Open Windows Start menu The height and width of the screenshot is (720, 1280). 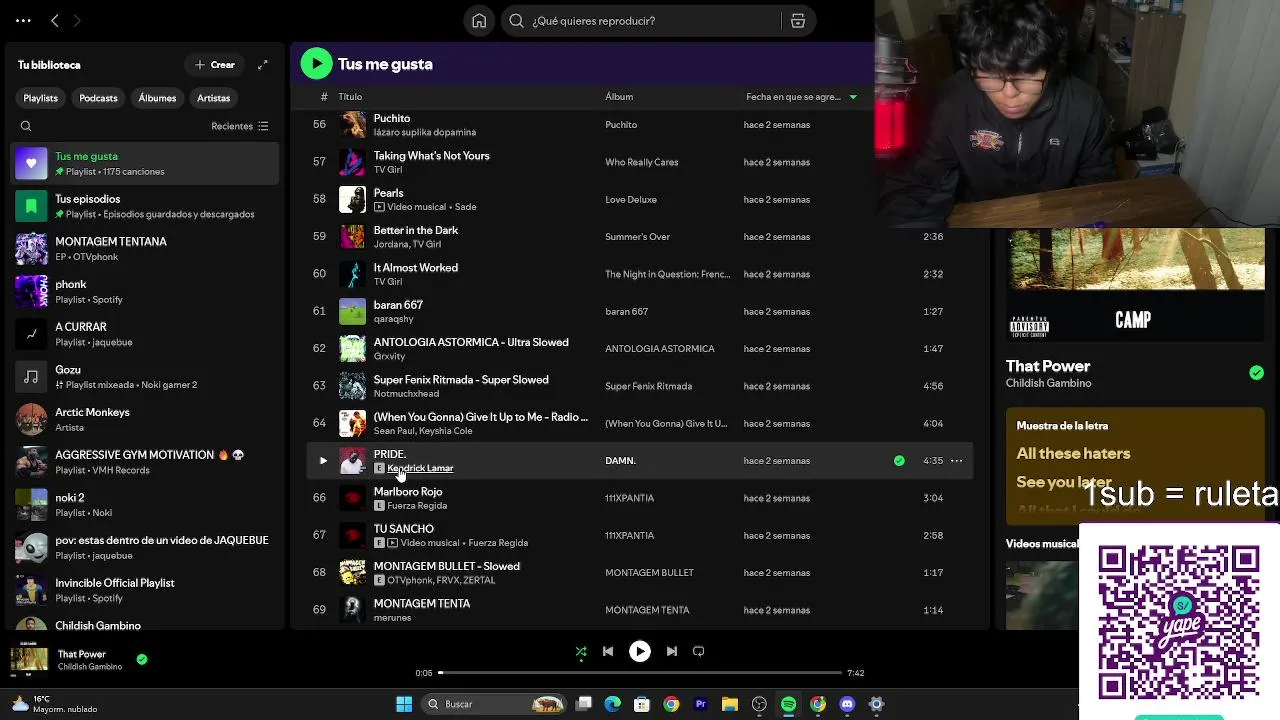coord(404,704)
